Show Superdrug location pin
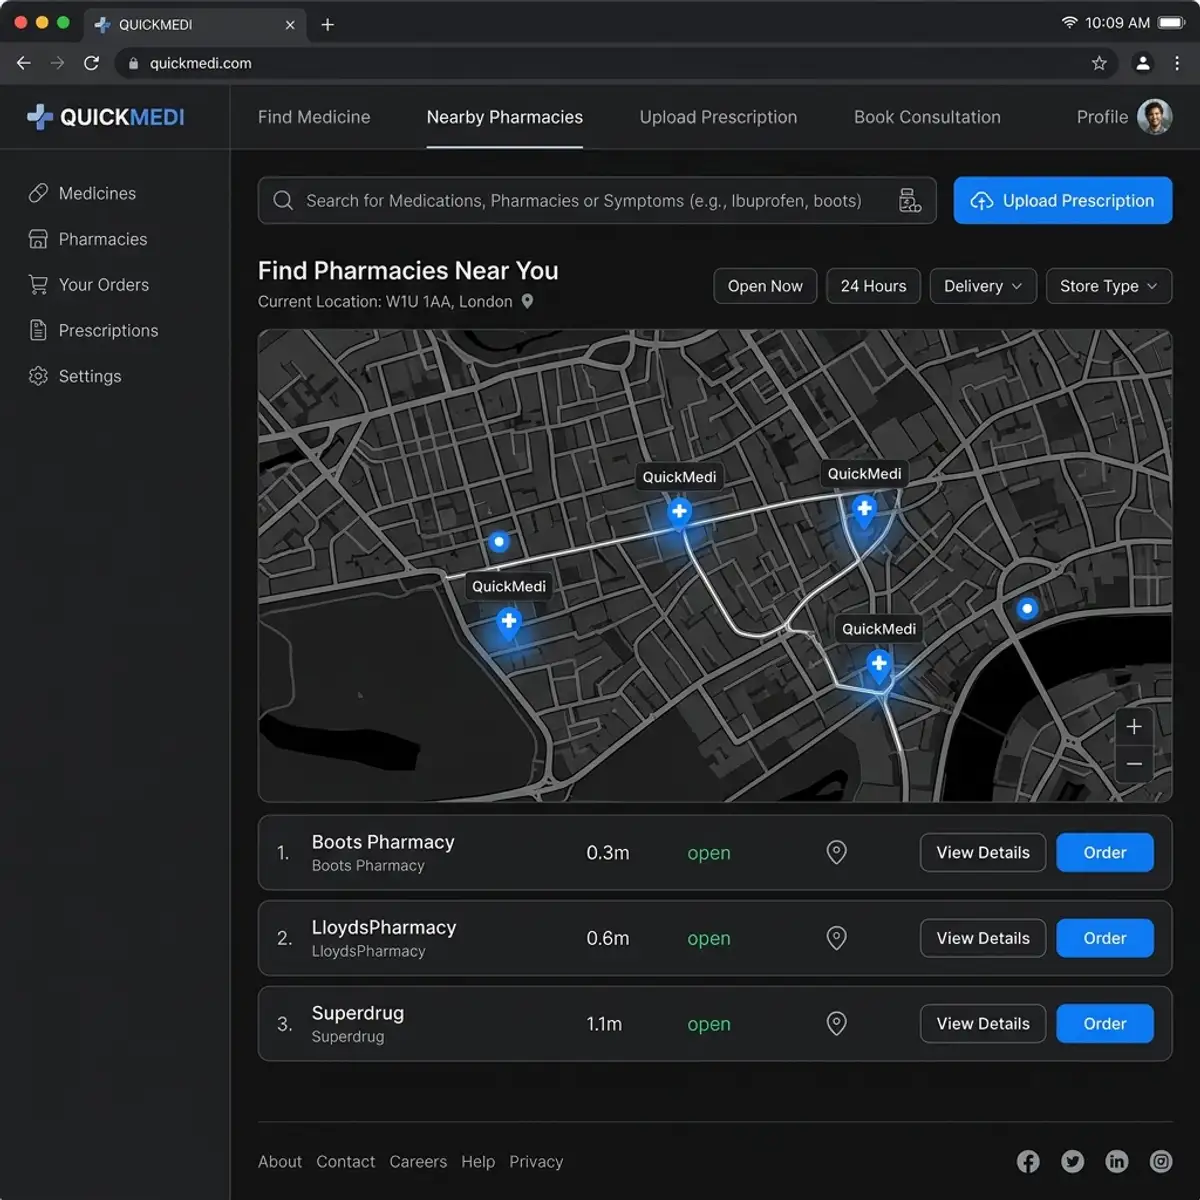The width and height of the screenshot is (1200, 1200). [x=837, y=1023]
